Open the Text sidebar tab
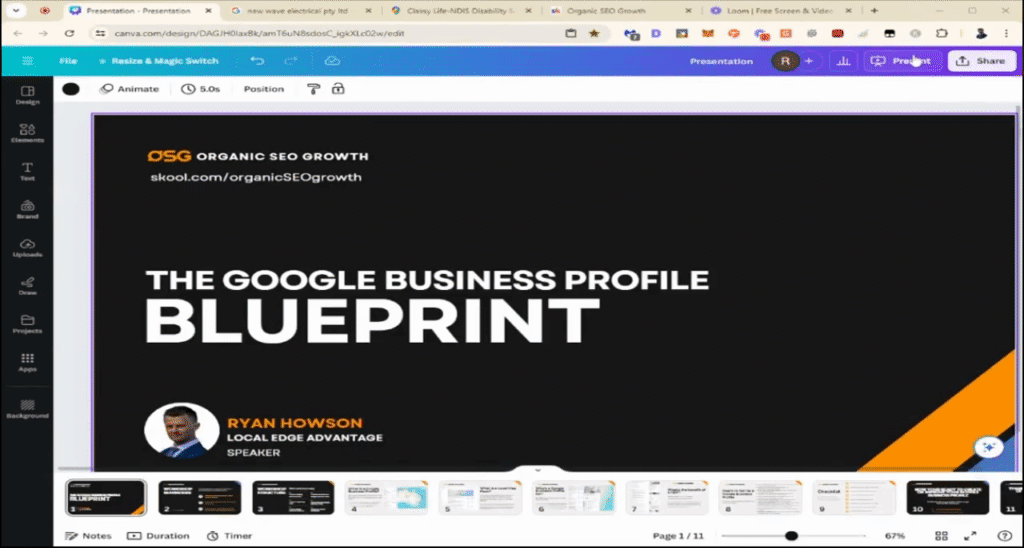The width and height of the screenshot is (1024, 548). tap(27, 171)
